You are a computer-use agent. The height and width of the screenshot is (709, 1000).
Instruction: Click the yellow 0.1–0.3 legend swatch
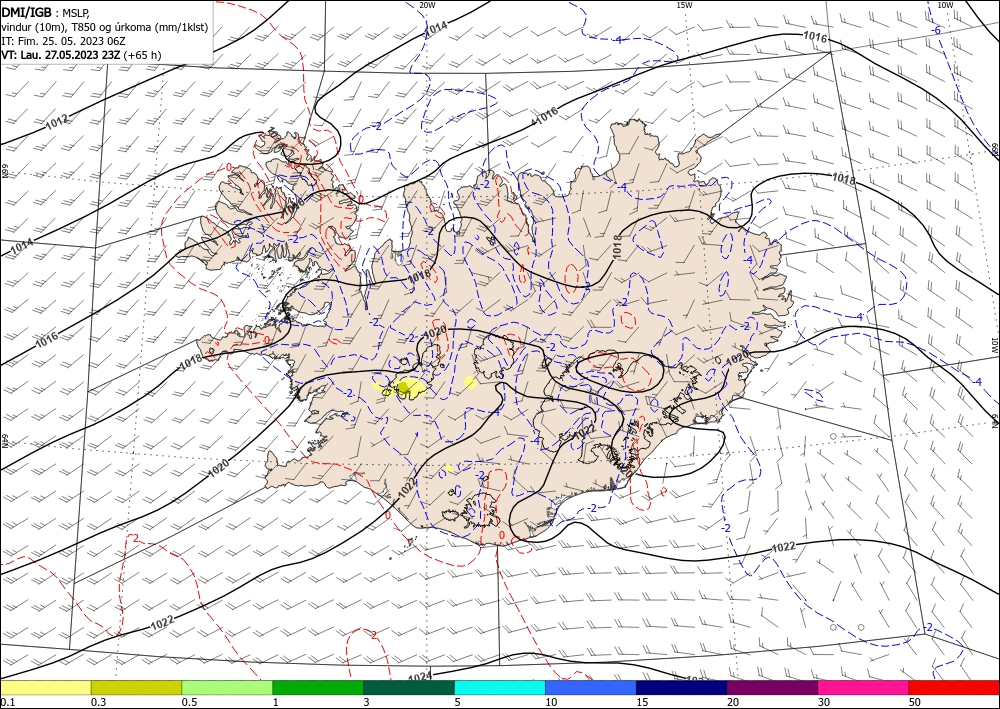(45, 687)
